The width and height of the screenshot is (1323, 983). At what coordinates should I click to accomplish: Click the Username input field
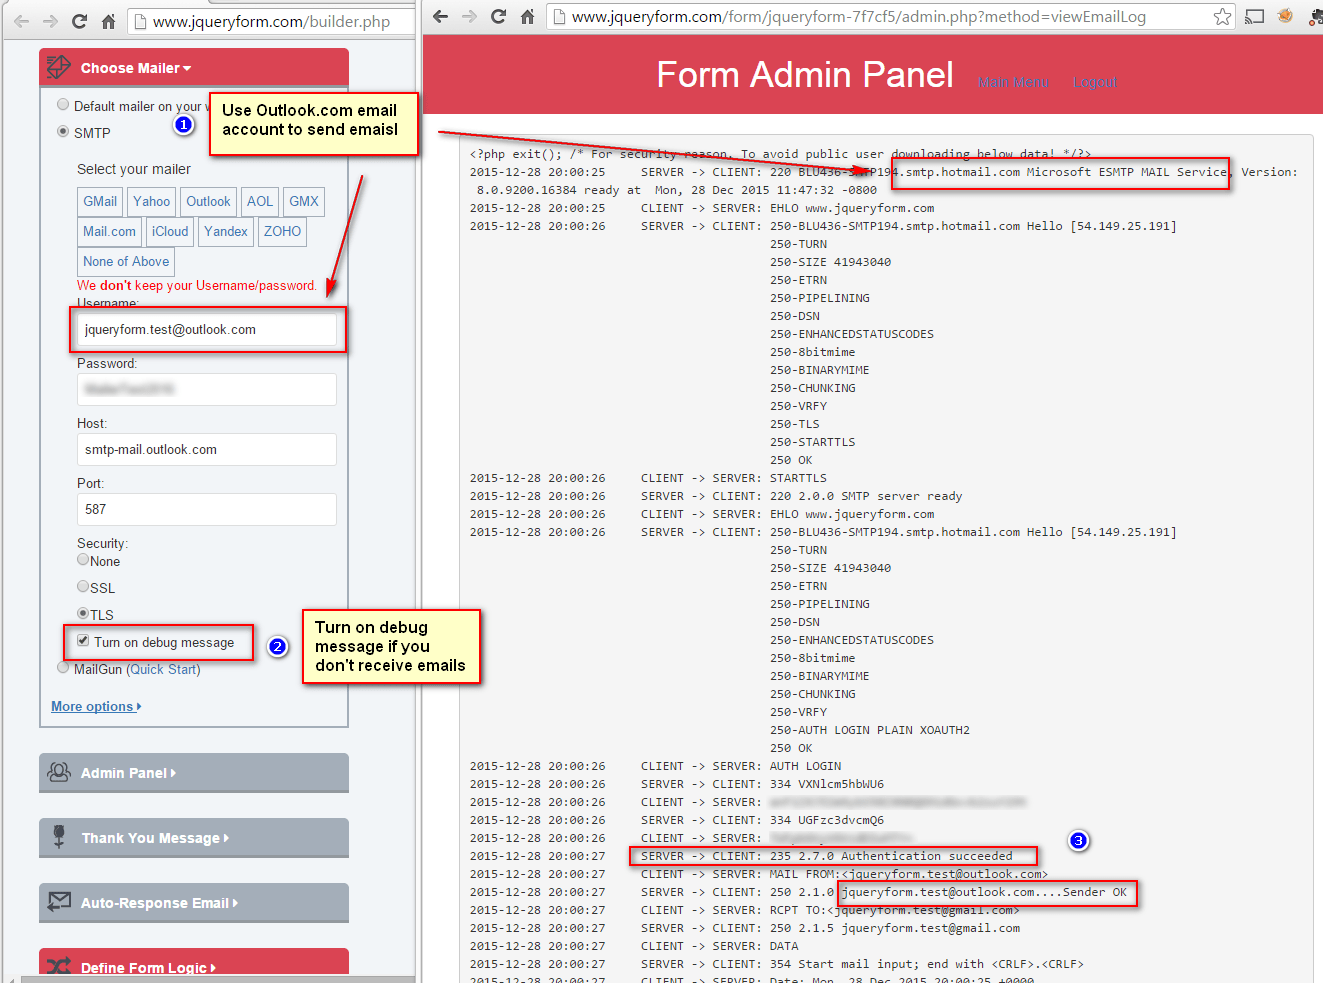tap(207, 329)
